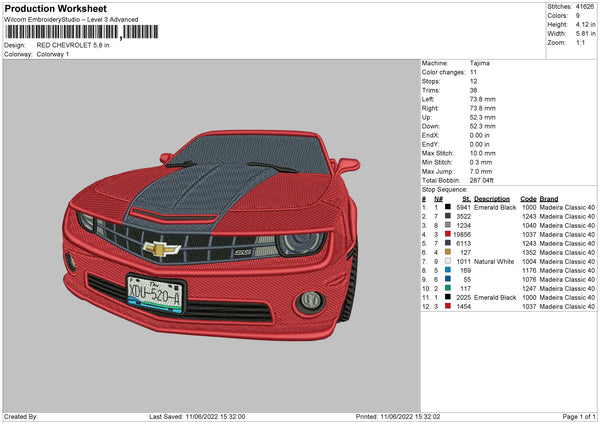600x424 pixels.
Task: Select the gray swatch in stop 3
Action: pos(449,225)
